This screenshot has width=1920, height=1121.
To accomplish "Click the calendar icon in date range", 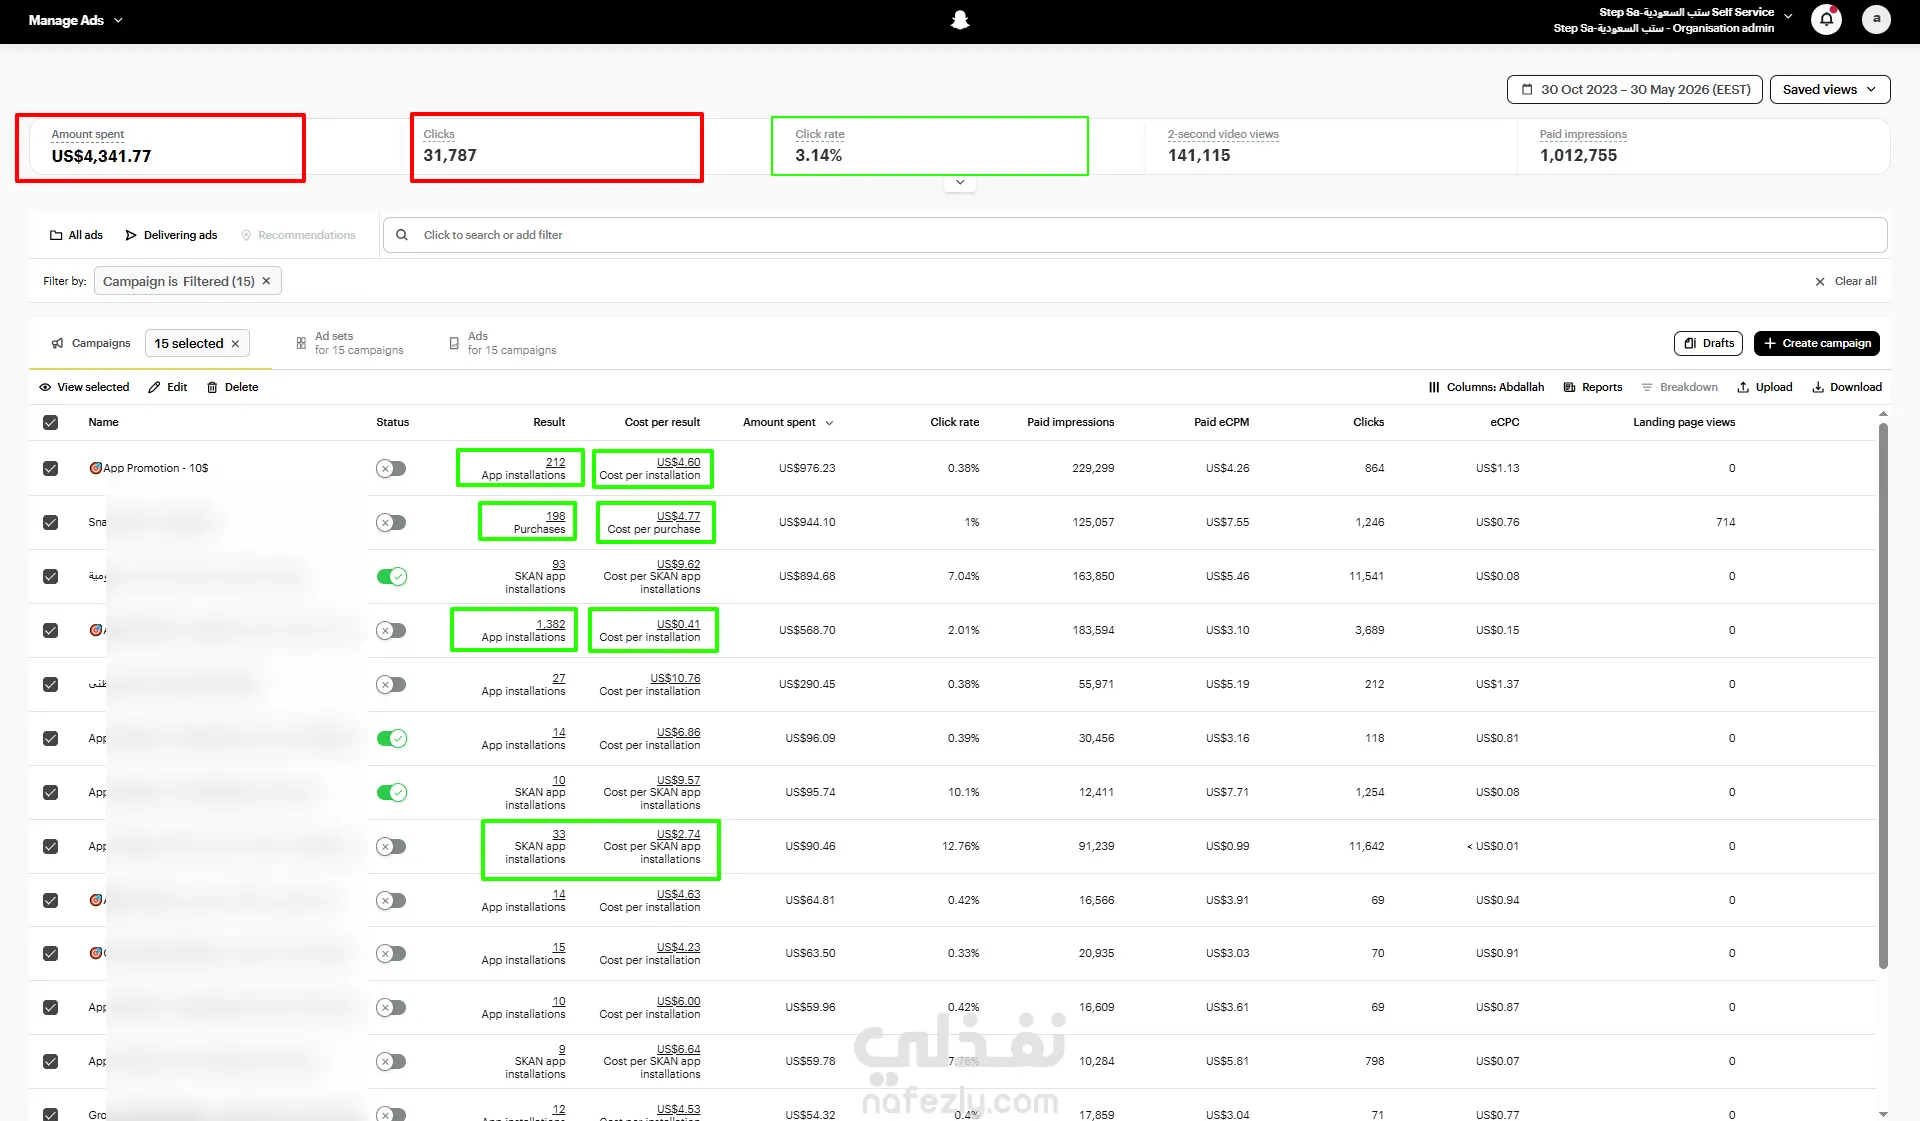I will point(1527,89).
